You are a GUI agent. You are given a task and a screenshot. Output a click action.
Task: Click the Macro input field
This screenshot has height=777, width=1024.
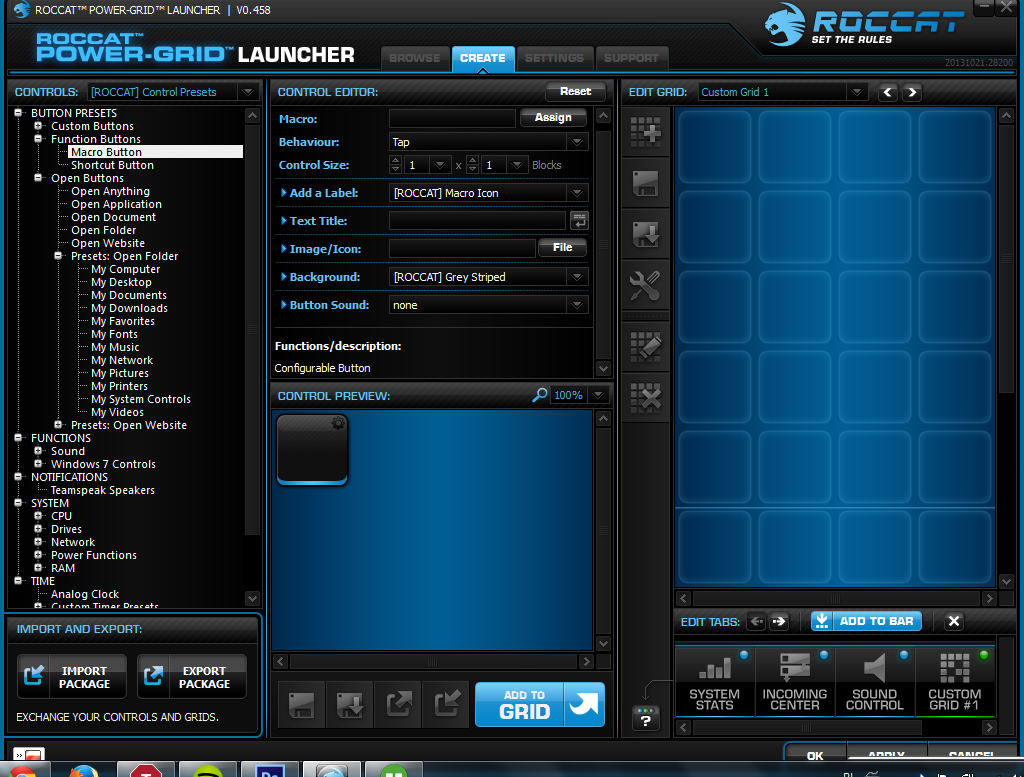click(x=452, y=118)
